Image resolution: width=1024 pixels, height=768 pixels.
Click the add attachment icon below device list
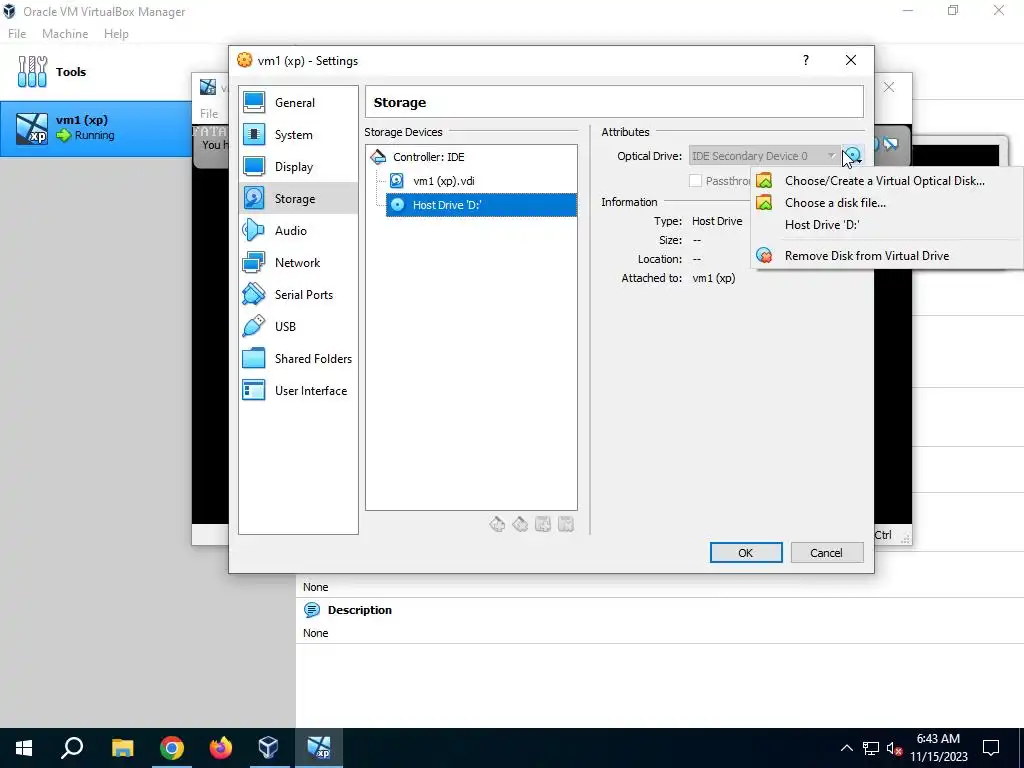(543, 524)
